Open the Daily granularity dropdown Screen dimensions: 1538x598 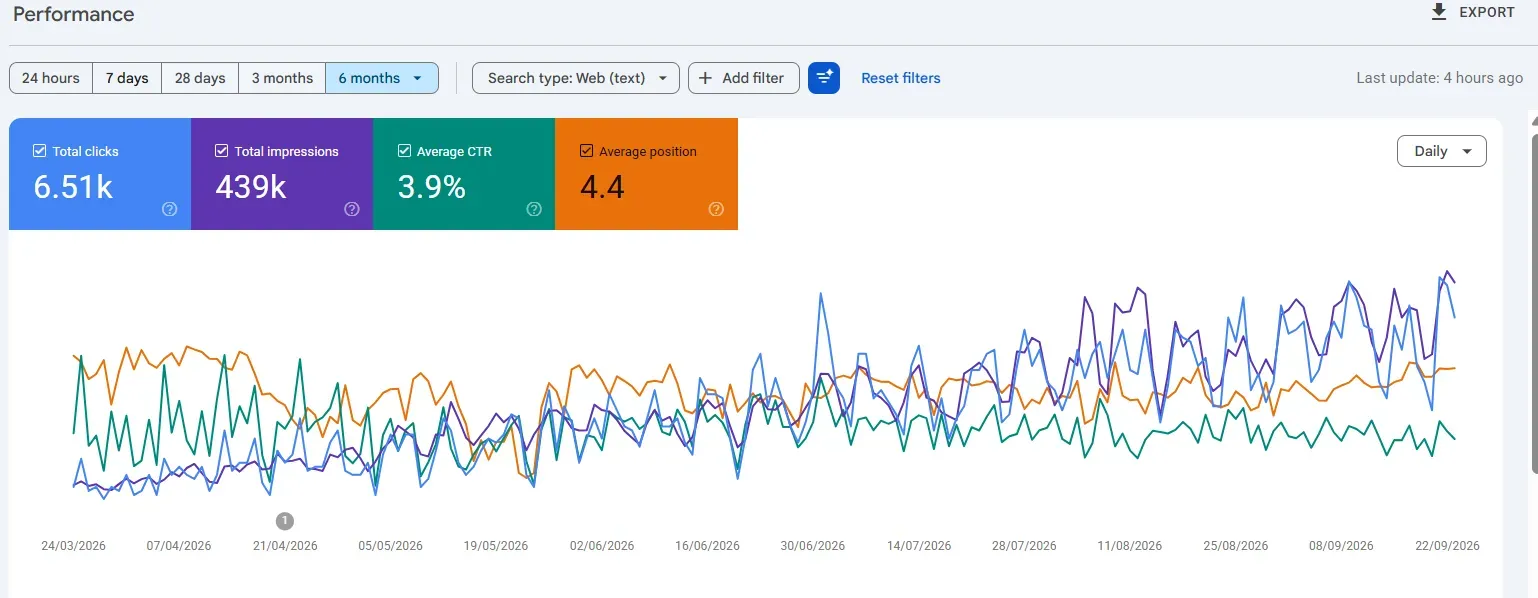1442,151
